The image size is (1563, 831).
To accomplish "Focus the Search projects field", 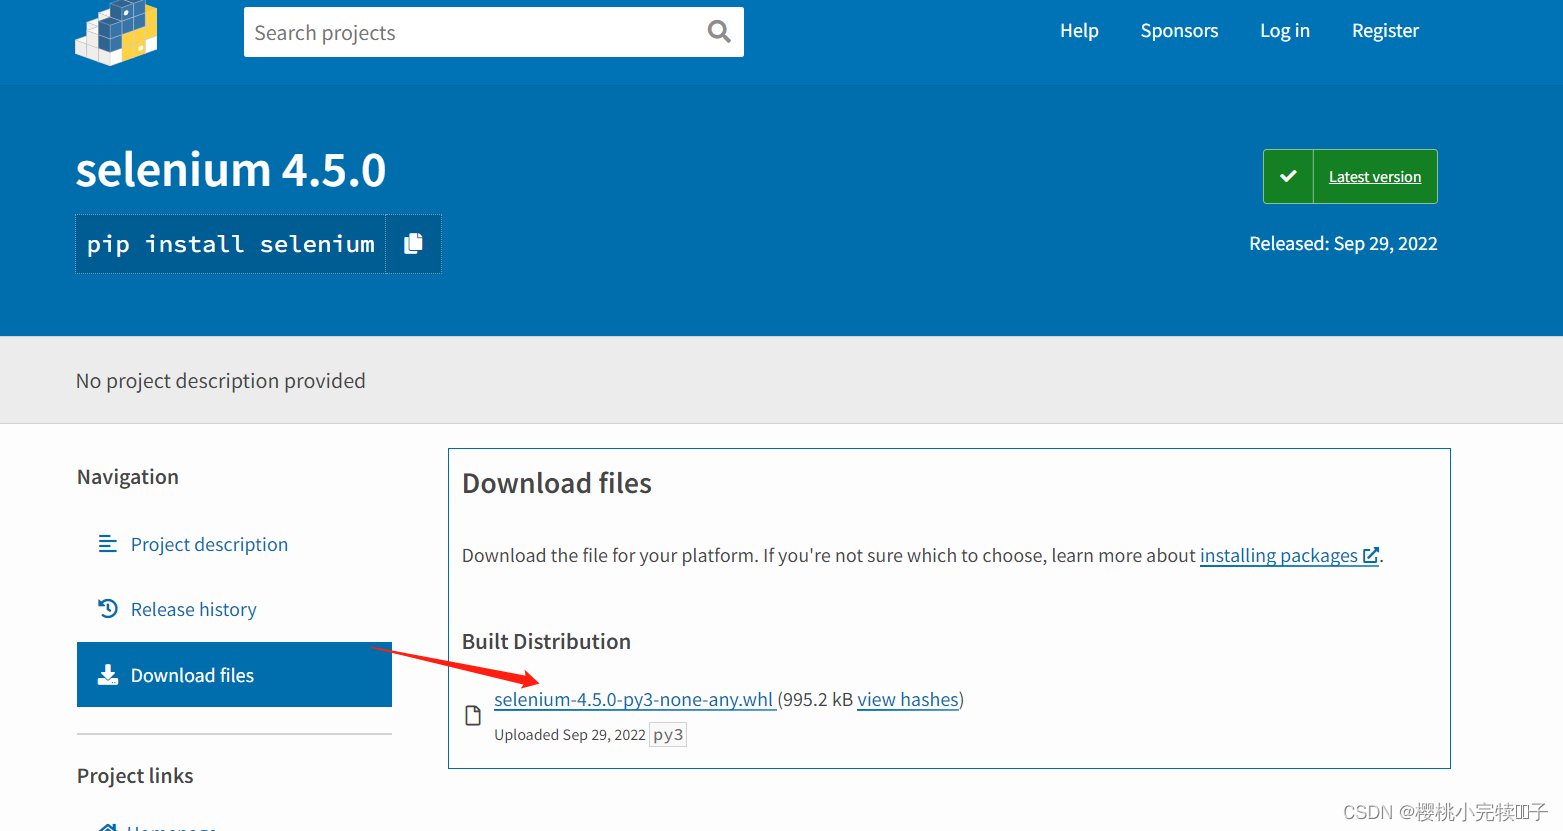I will click(x=494, y=32).
